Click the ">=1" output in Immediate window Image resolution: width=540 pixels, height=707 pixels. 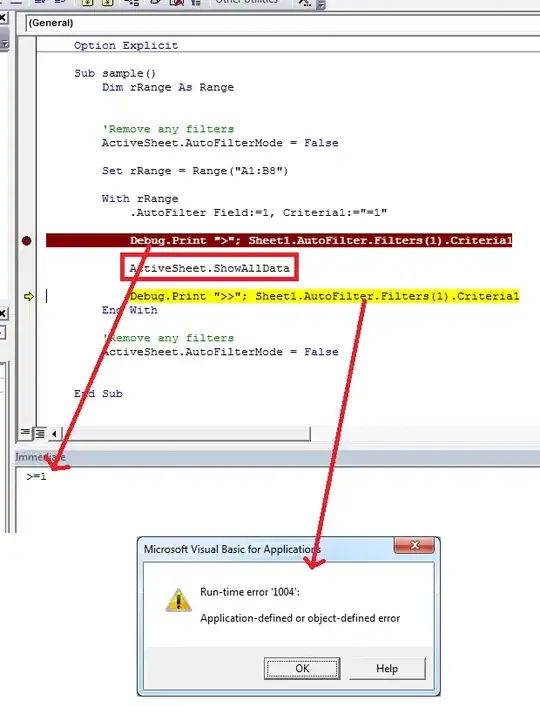(x=36, y=477)
